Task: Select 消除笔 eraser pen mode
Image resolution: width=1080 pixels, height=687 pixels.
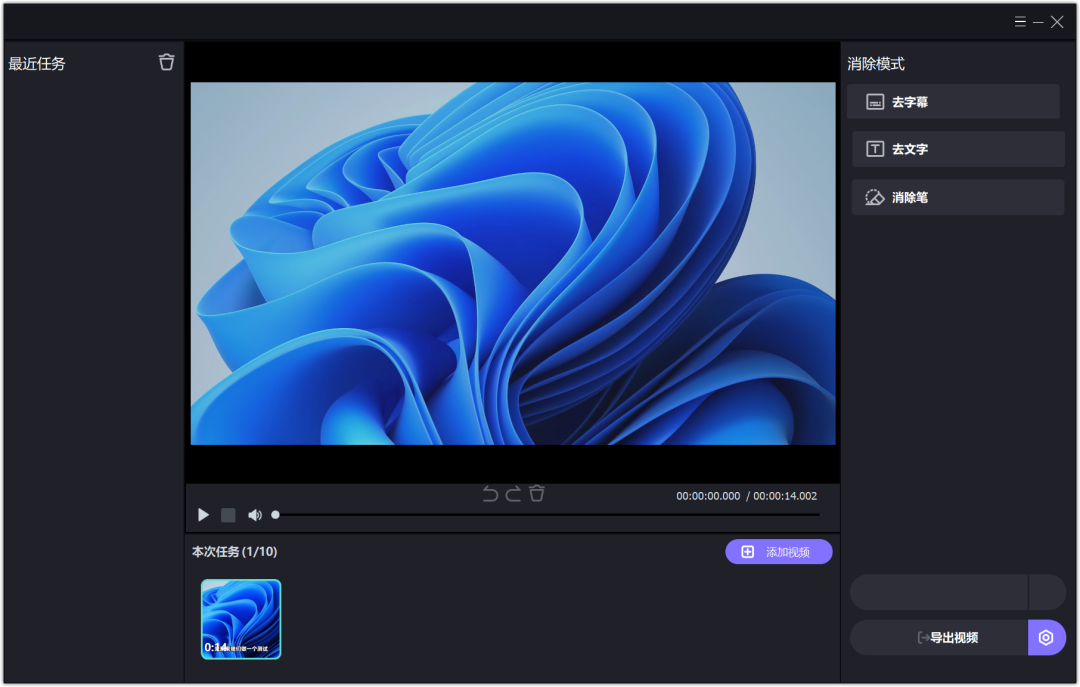Action: pyautogui.click(x=958, y=198)
